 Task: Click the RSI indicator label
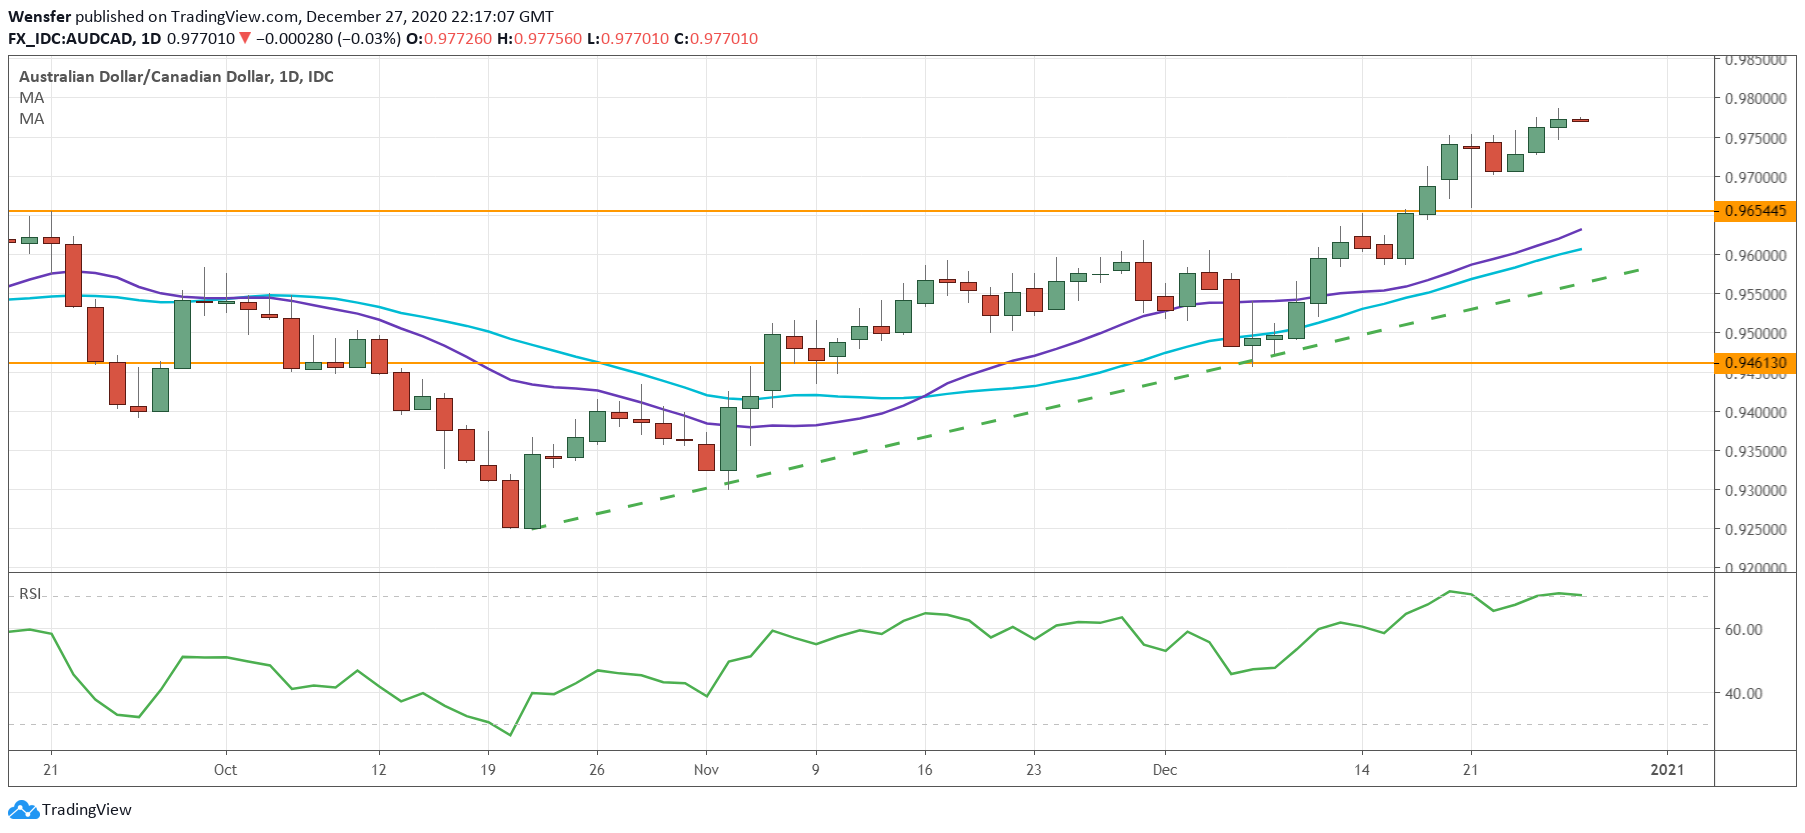(x=30, y=594)
